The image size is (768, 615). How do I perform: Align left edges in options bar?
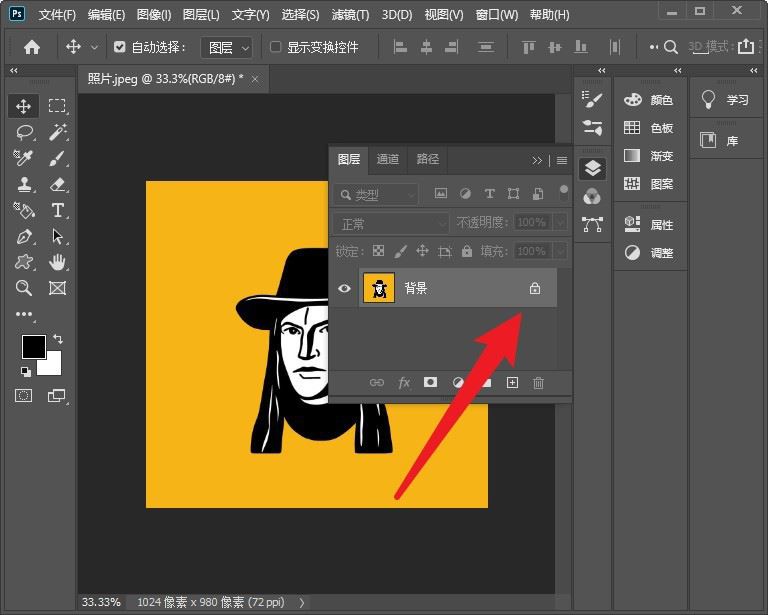pos(400,47)
